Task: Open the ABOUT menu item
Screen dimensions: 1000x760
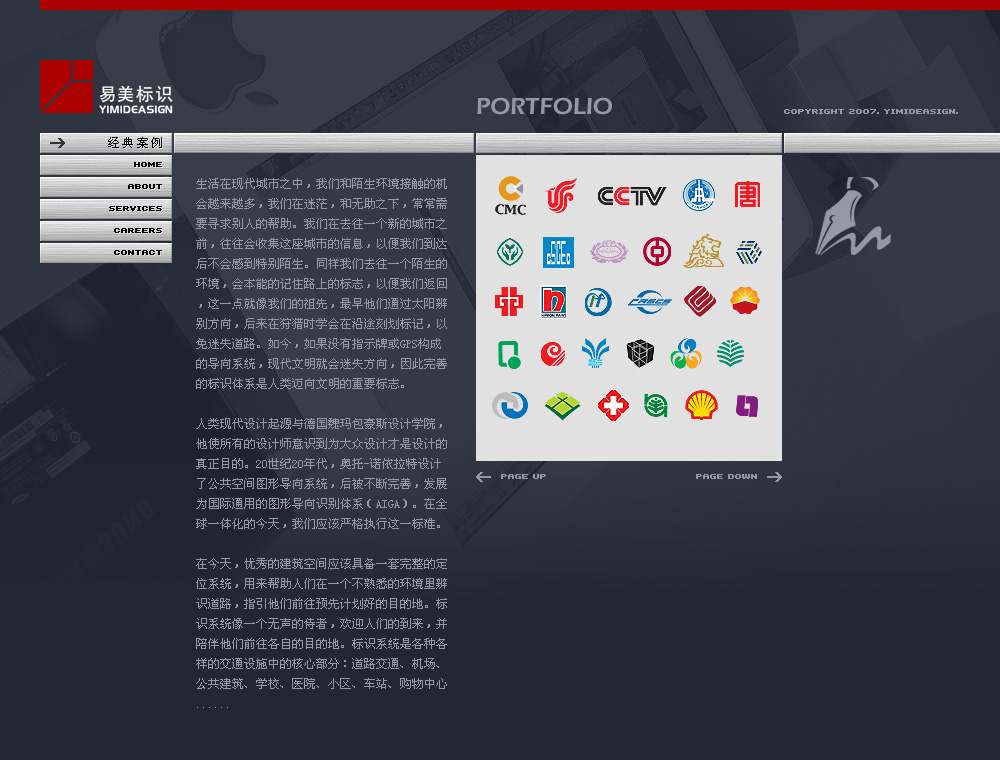Action: (x=106, y=187)
